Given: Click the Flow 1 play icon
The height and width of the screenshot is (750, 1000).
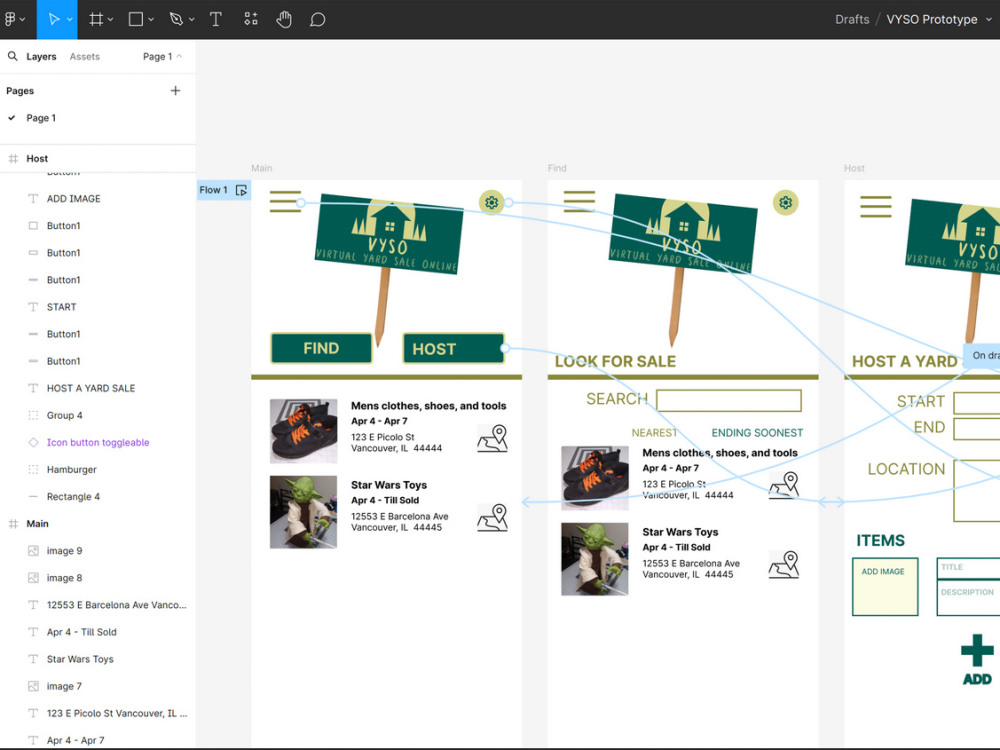Looking at the screenshot, I should coord(241,190).
